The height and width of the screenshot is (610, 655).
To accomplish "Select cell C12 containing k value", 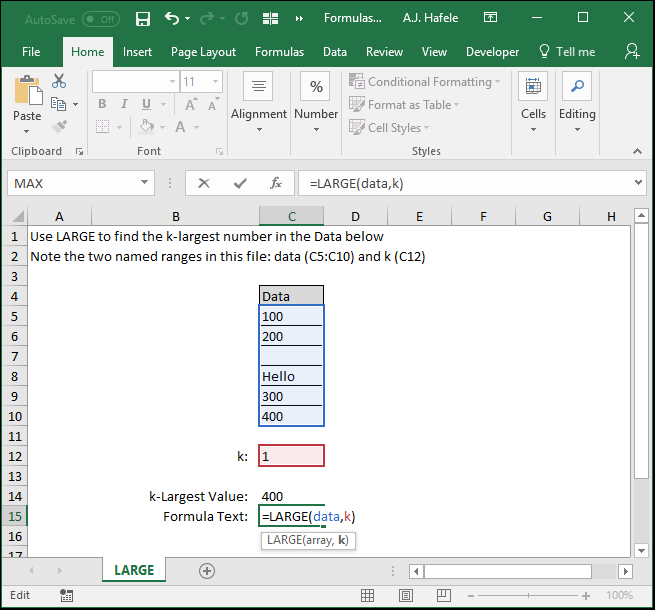I will [x=291, y=456].
